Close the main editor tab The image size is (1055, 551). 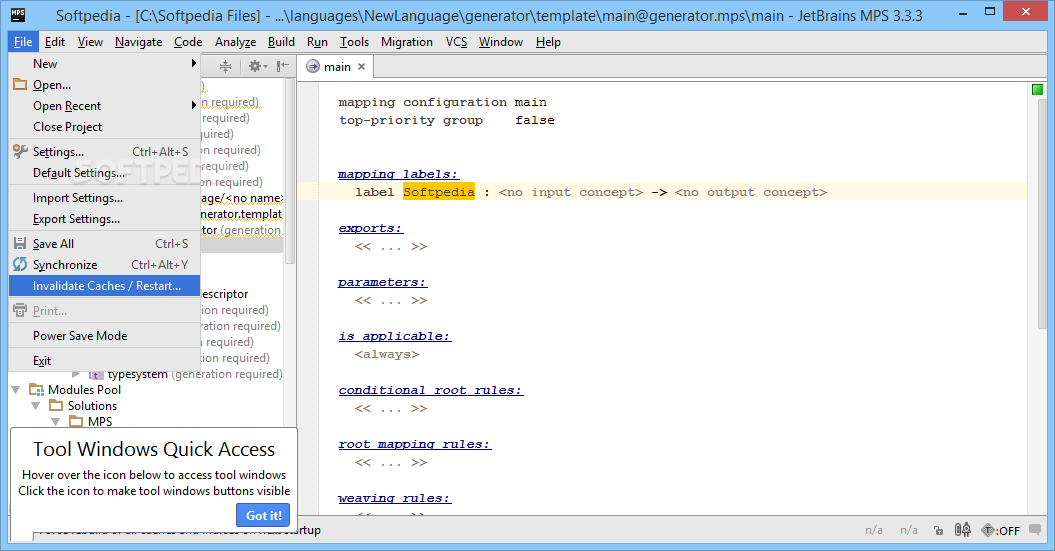[361, 67]
